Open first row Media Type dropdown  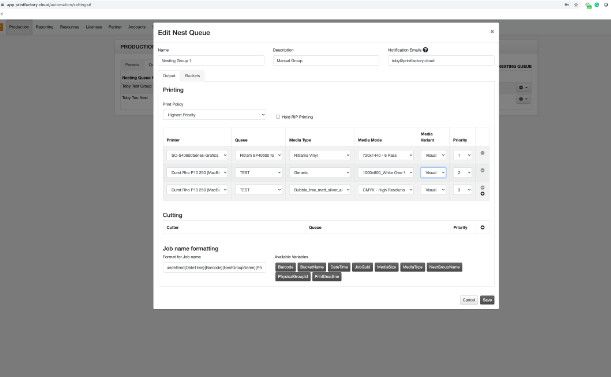[x=320, y=156]
